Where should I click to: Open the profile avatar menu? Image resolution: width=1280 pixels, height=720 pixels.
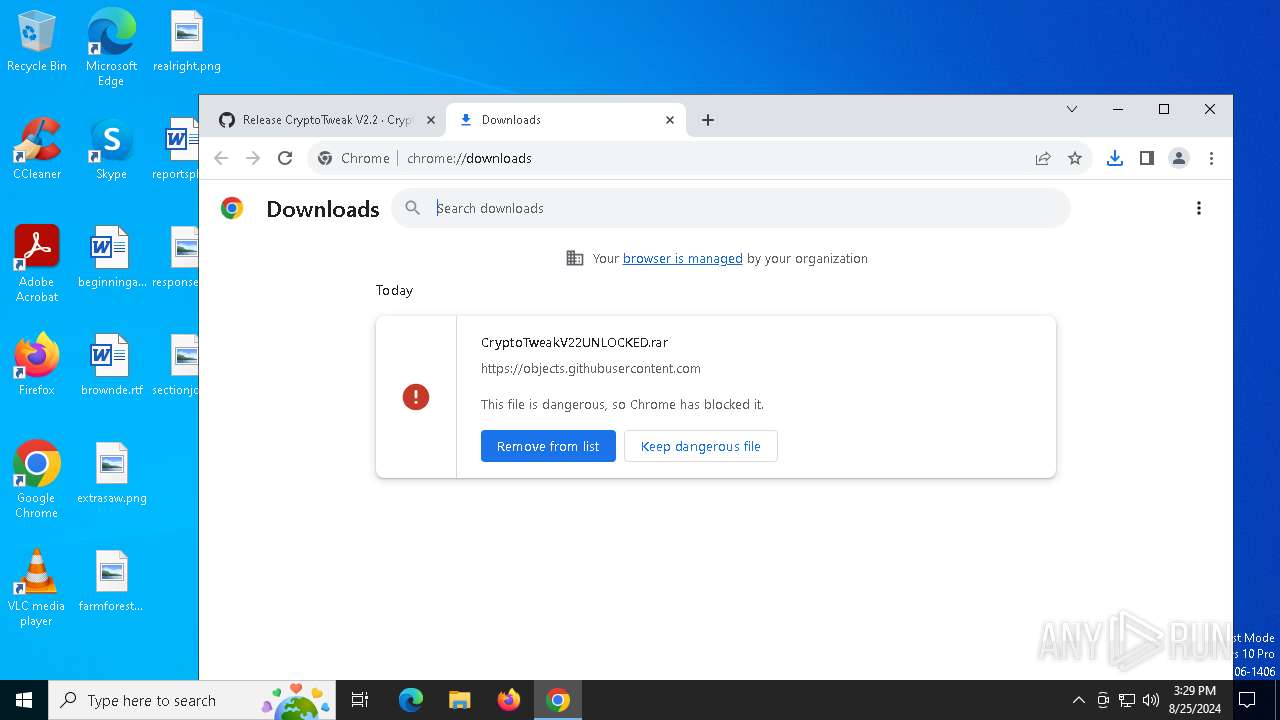pyautogui.click(x=1179, y=158)
